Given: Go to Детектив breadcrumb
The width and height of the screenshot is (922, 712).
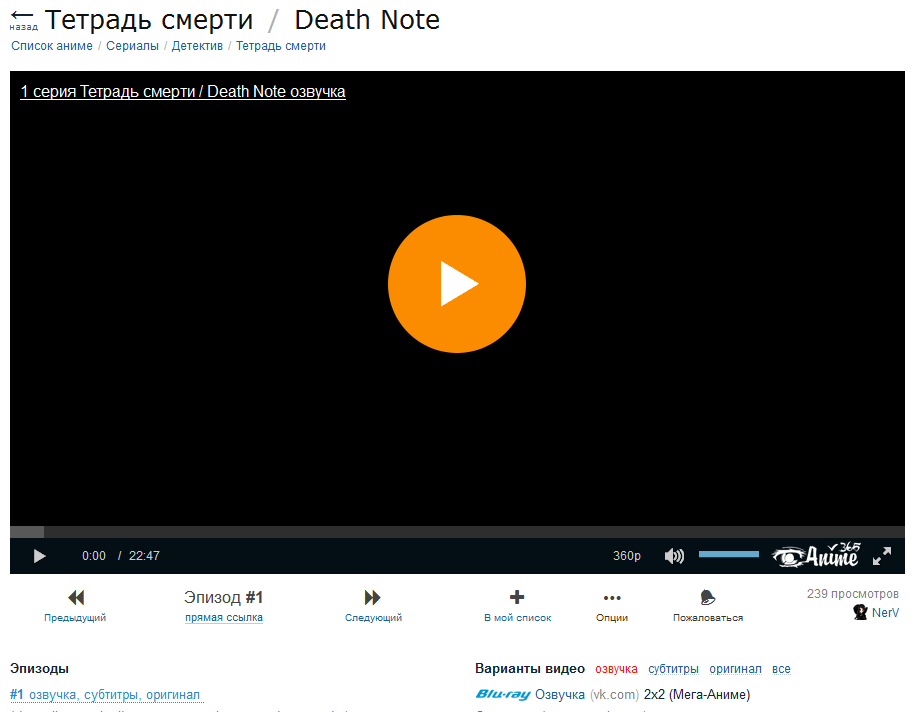Looking at the screenshot, I should click(197, 46).
